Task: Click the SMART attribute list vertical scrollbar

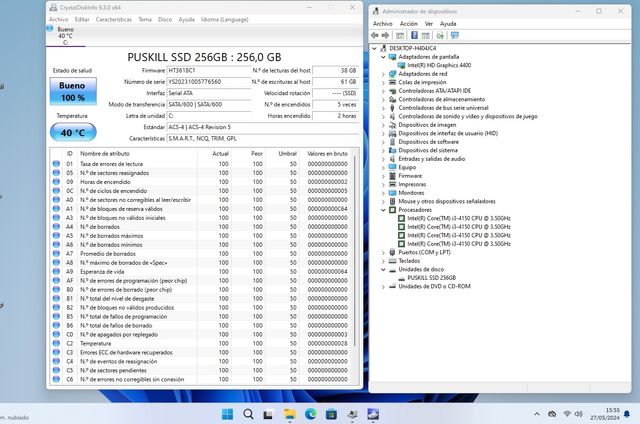Action: (x=354, y=251)
